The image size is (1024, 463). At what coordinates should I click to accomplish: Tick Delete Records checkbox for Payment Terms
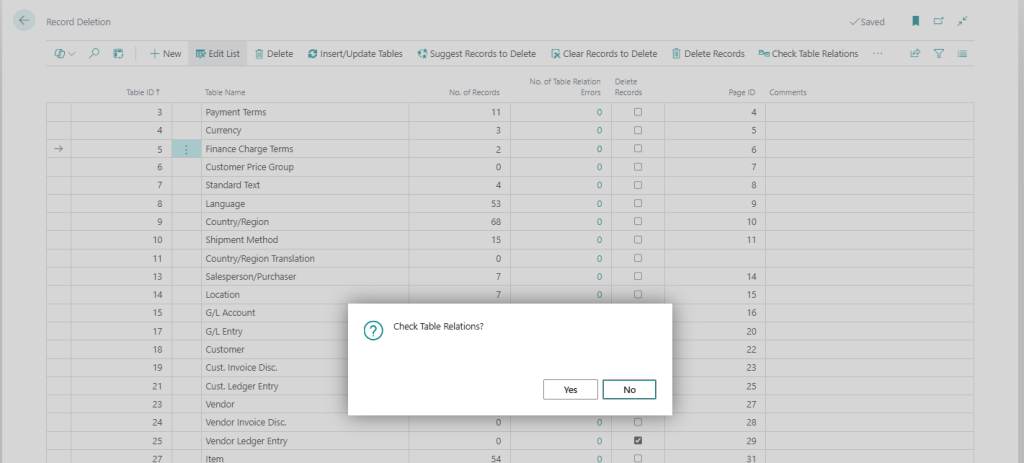[x=638, y=112]
